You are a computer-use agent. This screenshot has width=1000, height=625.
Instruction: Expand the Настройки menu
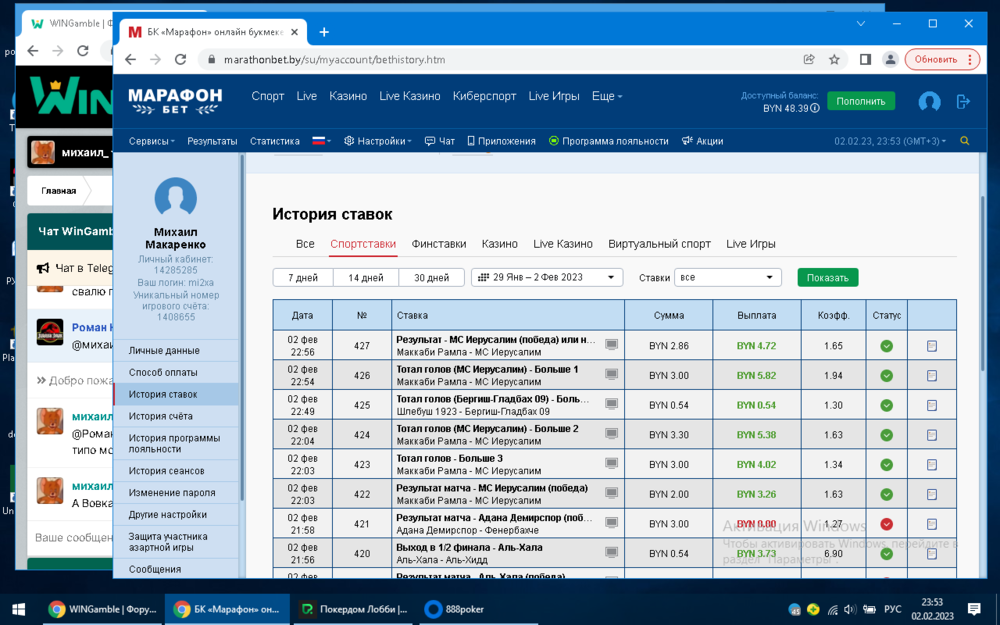(378, 141)
